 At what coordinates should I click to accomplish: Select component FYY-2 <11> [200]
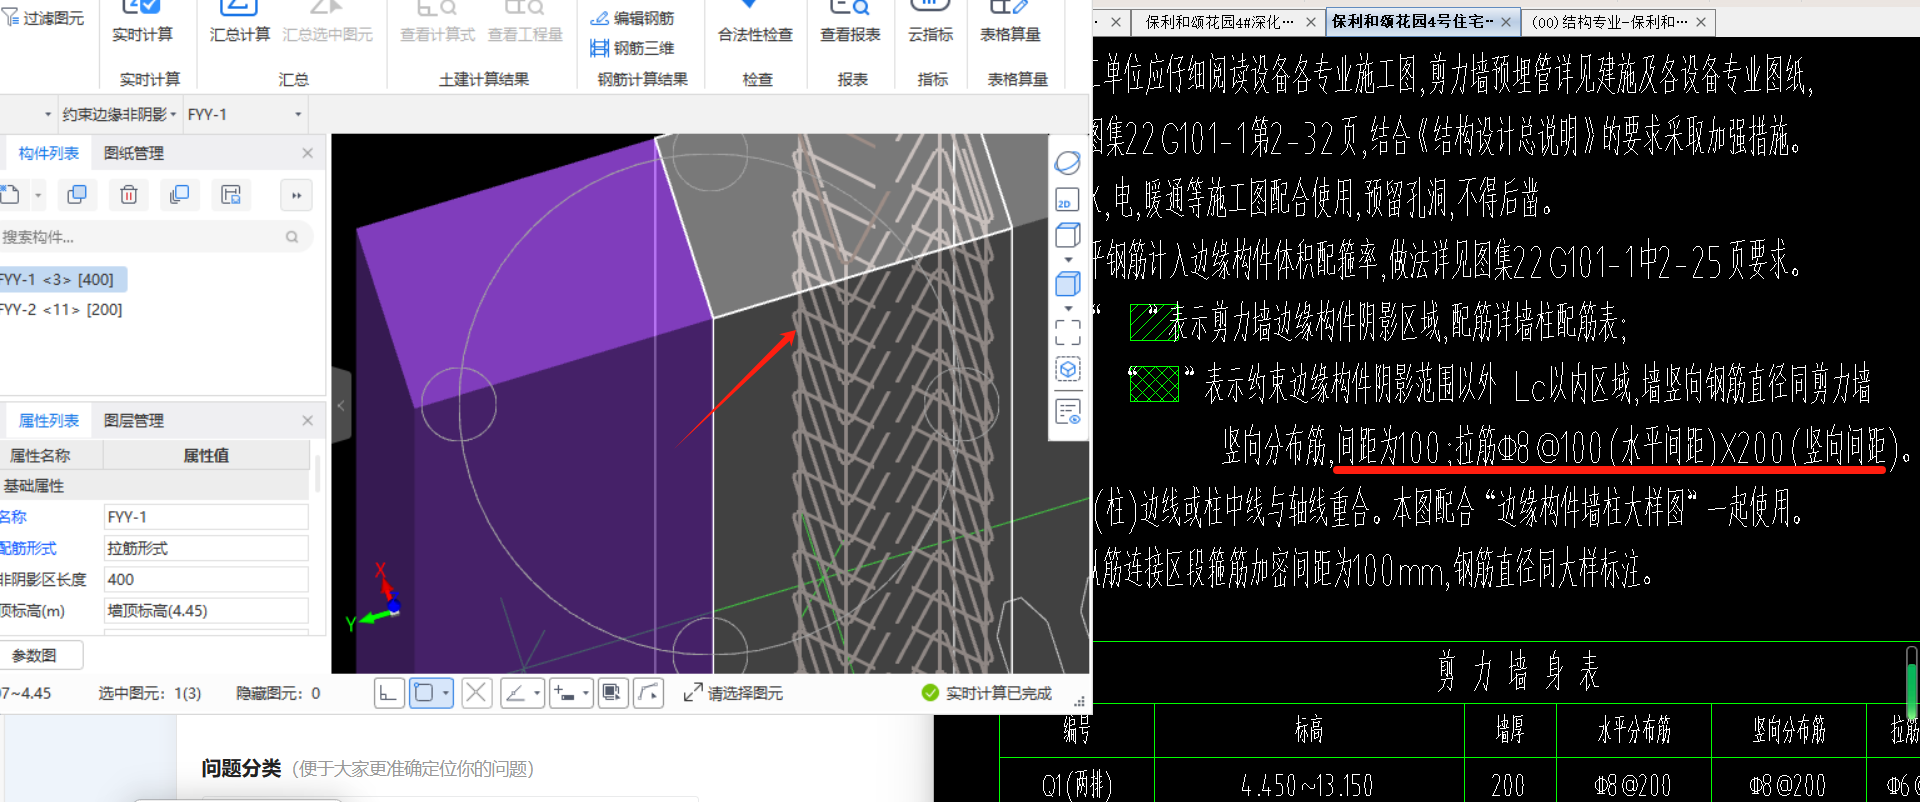(x=62, y=310)
